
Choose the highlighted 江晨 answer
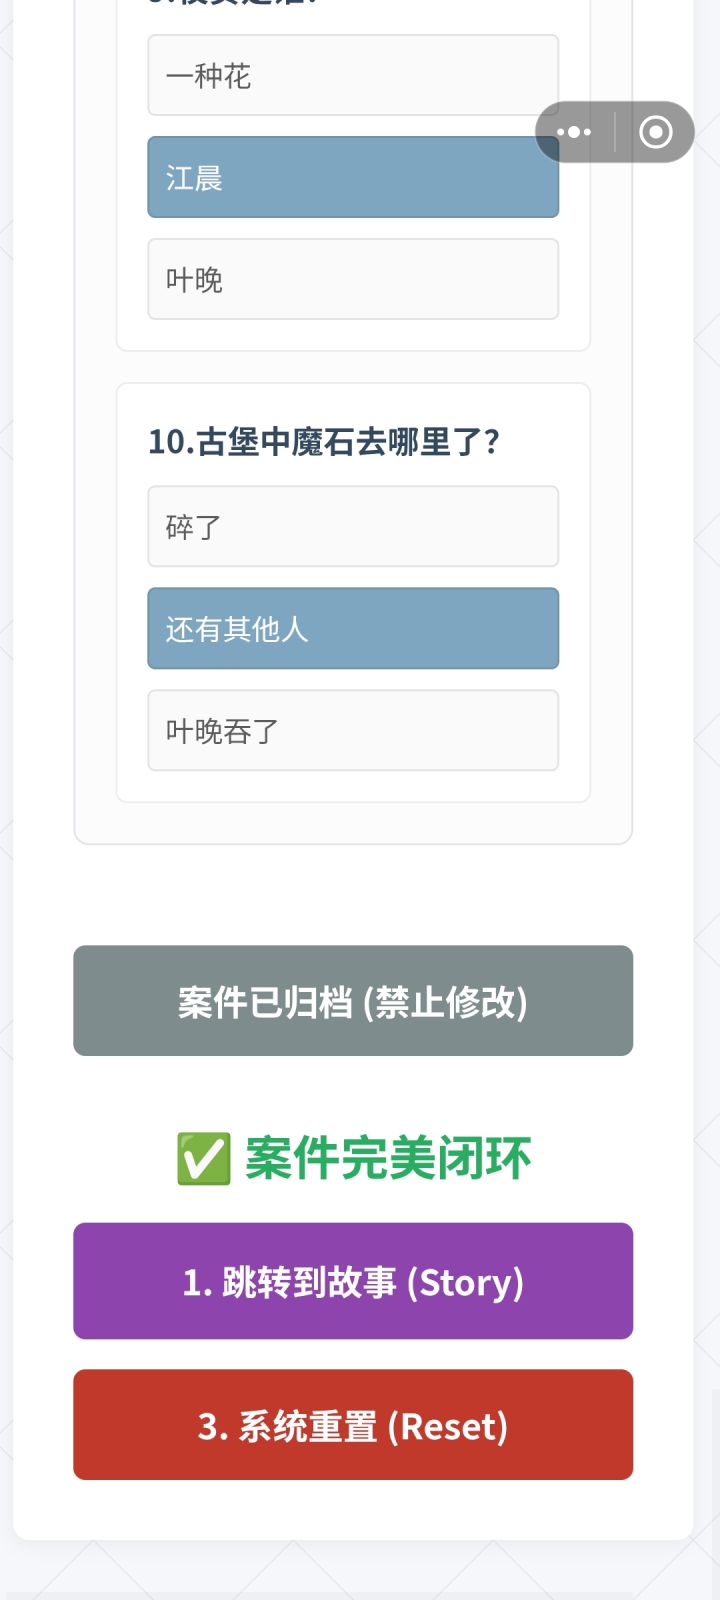click(x=353, y=177)
